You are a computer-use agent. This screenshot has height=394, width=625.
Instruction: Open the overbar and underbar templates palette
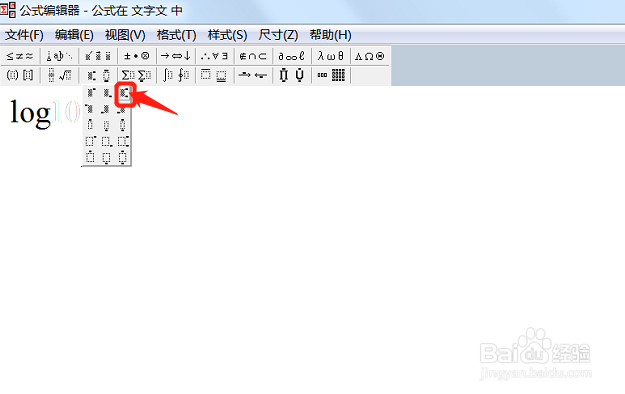pyautogui.click(x=214, y=75)
